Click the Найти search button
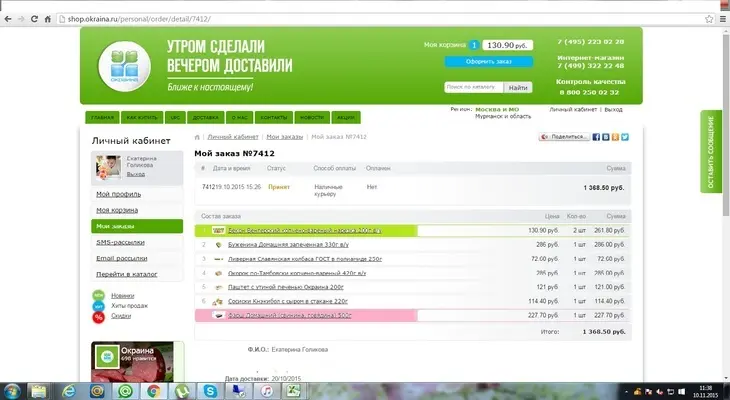 click(518, 88)
